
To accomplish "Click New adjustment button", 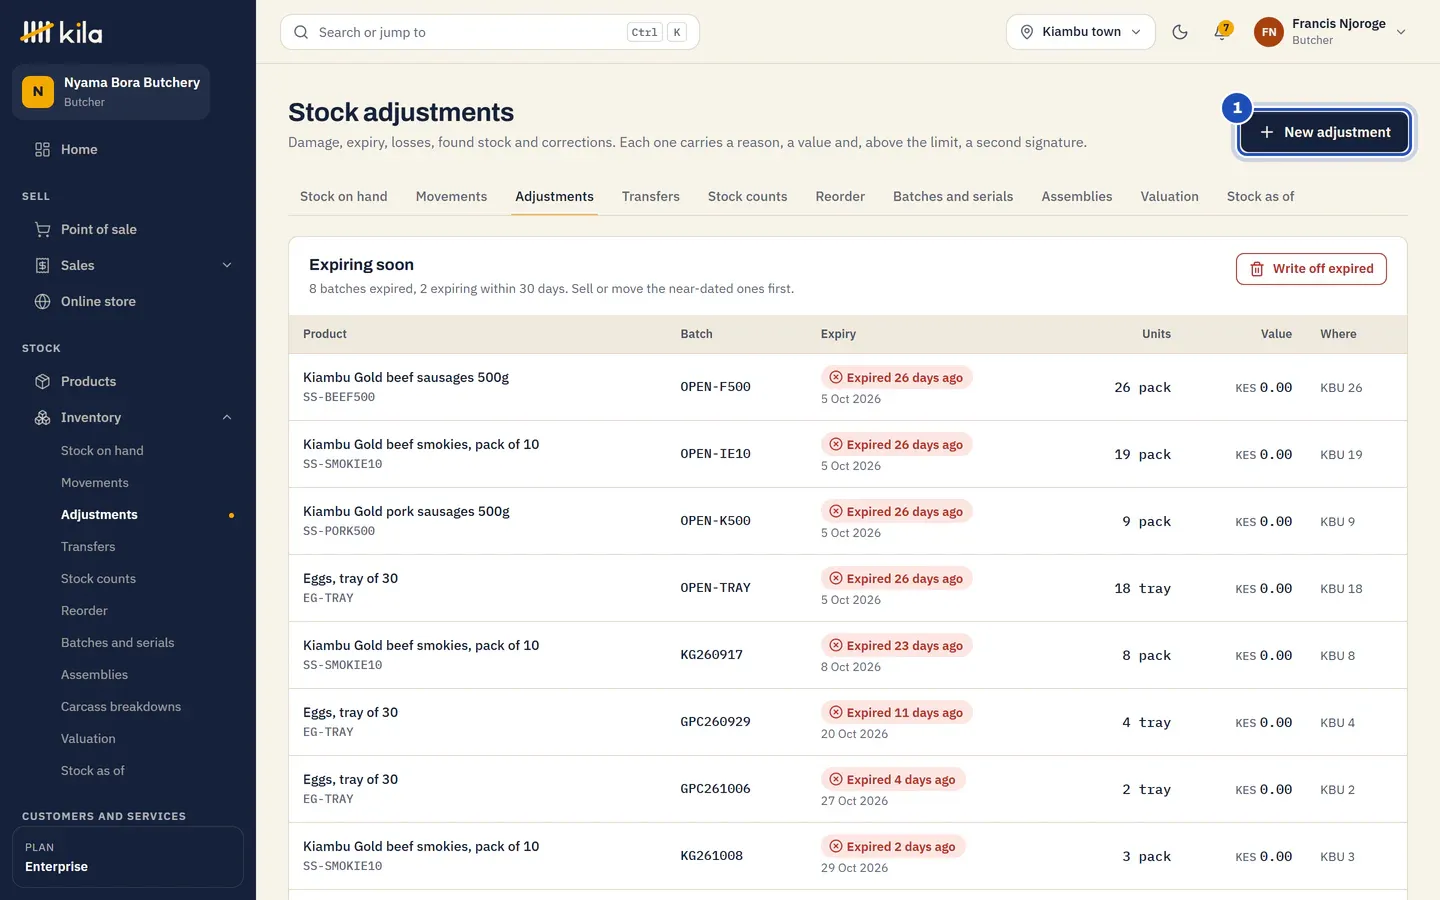I will coord(1325,132).
